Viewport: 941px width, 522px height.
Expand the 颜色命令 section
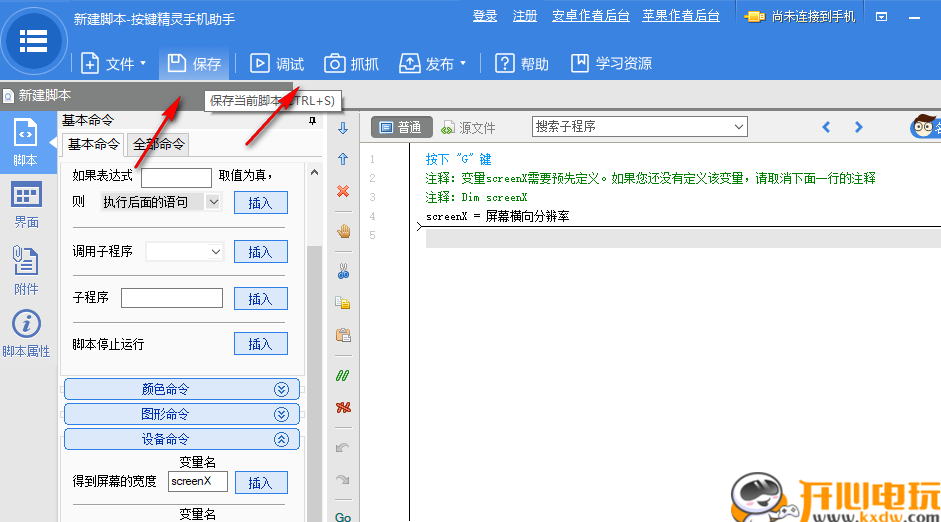[x=181, y=389]
